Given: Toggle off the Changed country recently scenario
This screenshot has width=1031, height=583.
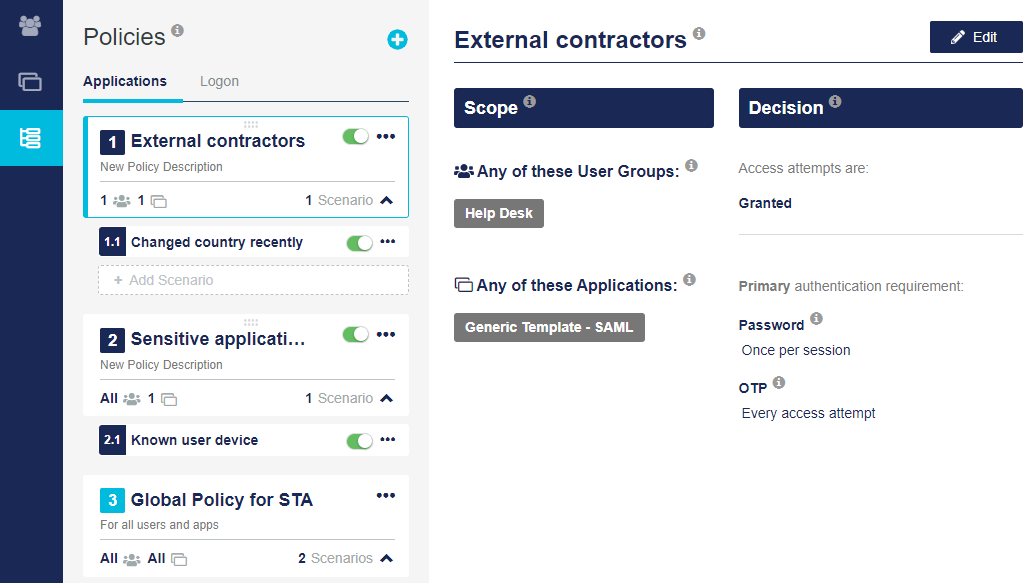Looking at the screenshot, I should click(359, 242).
